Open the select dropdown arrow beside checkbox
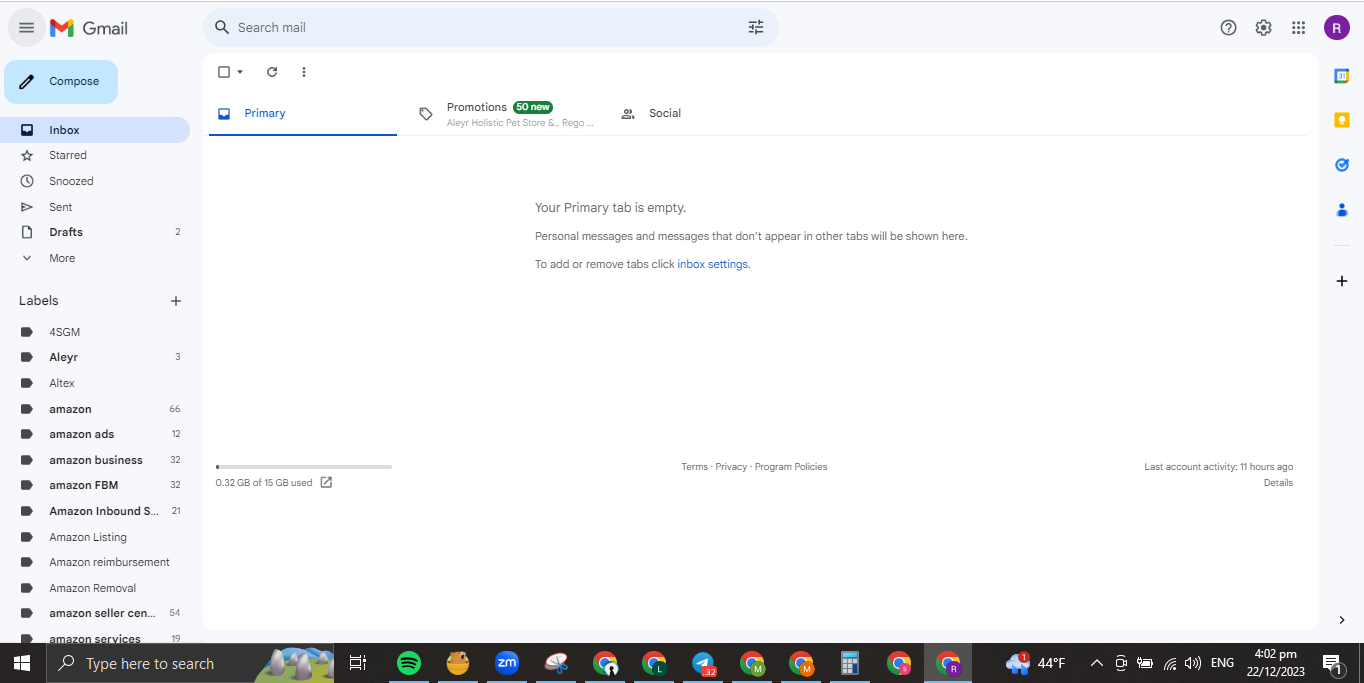This screenshot has height=683, width=1364. tap(240, 72)
